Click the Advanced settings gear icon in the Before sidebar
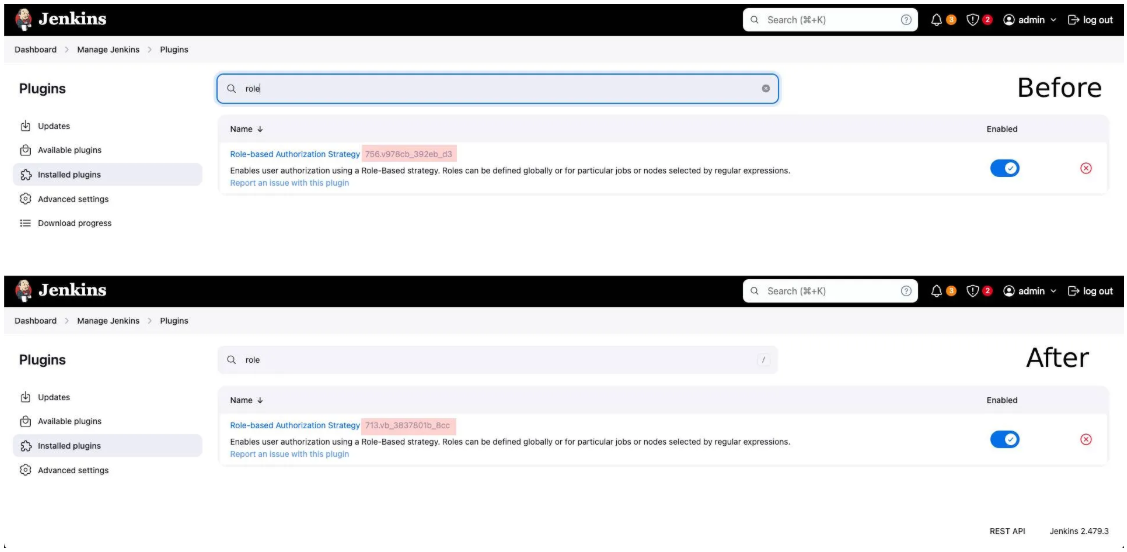The height and width of the screenshot is (552, 1127). [x=25, y=199]
